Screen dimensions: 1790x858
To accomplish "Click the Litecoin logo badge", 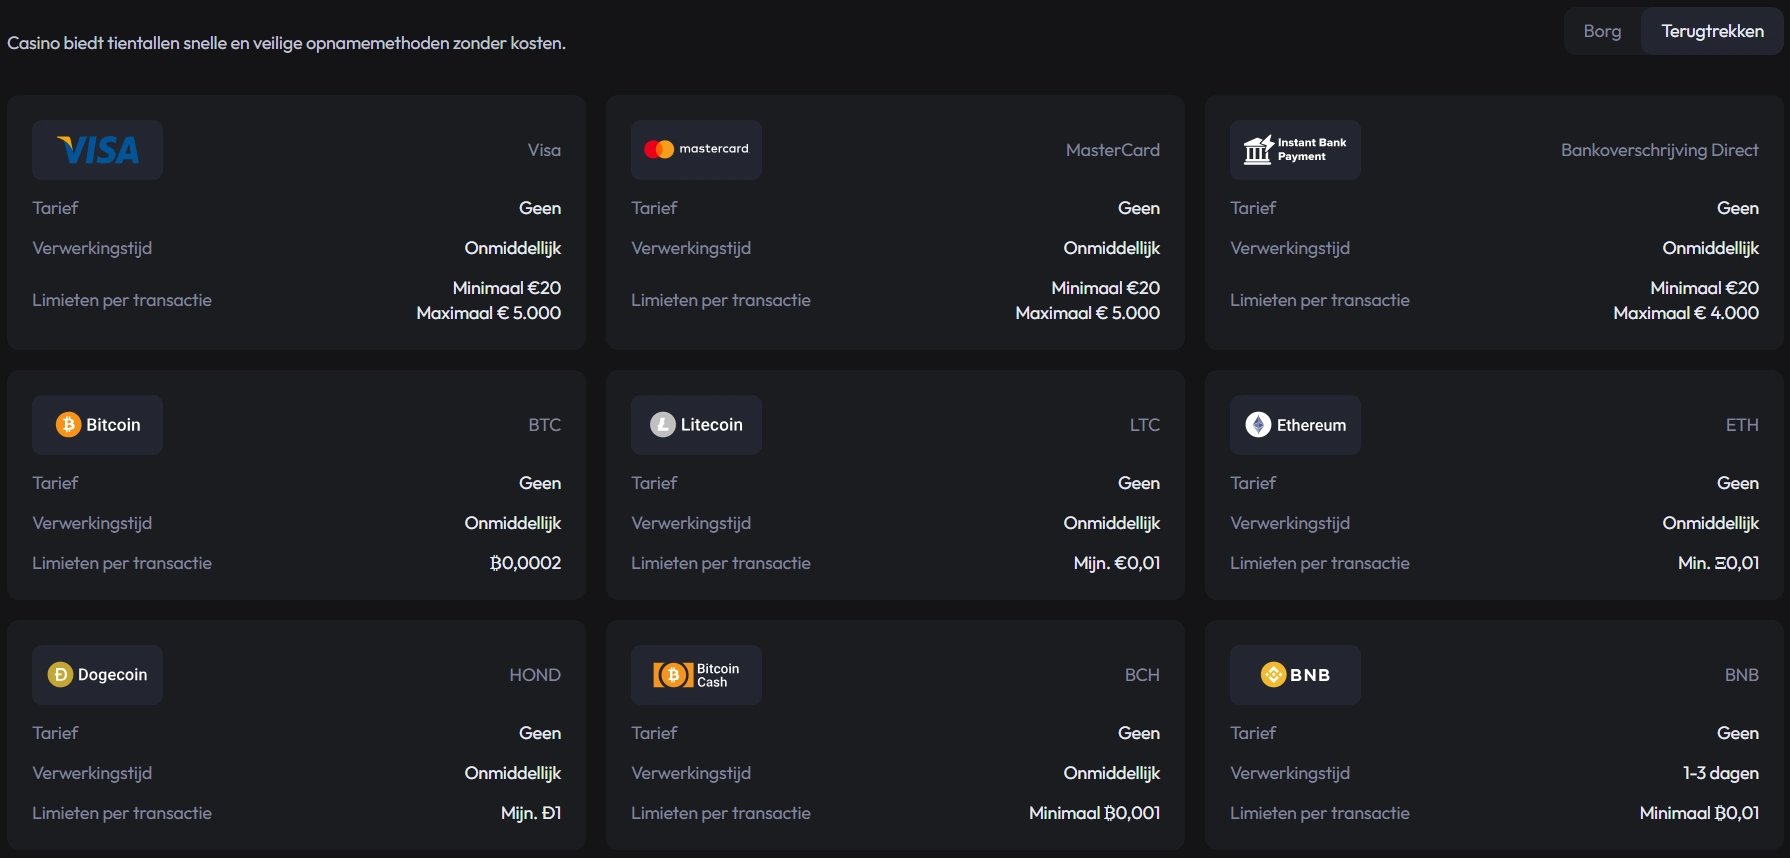I will coord(696,425).
